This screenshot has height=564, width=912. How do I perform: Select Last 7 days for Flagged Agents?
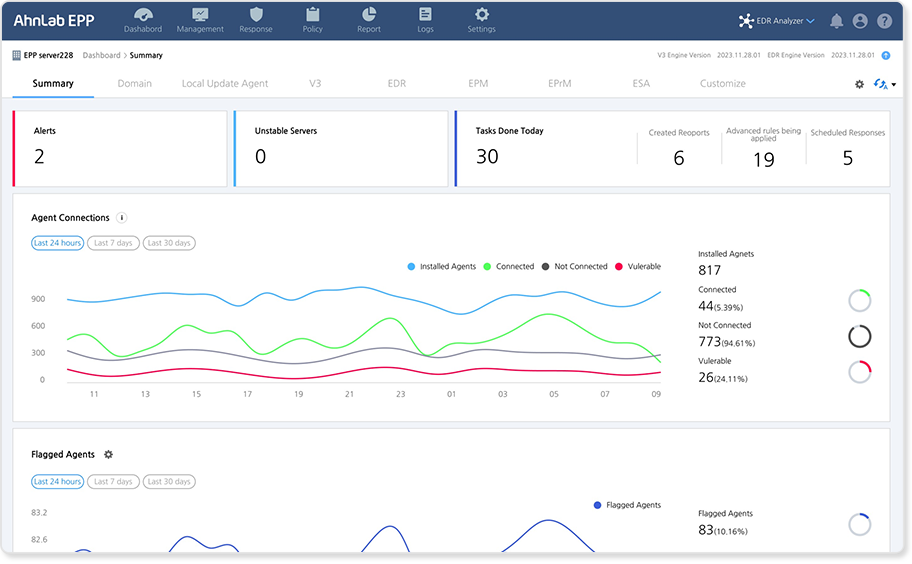(112, 482)
